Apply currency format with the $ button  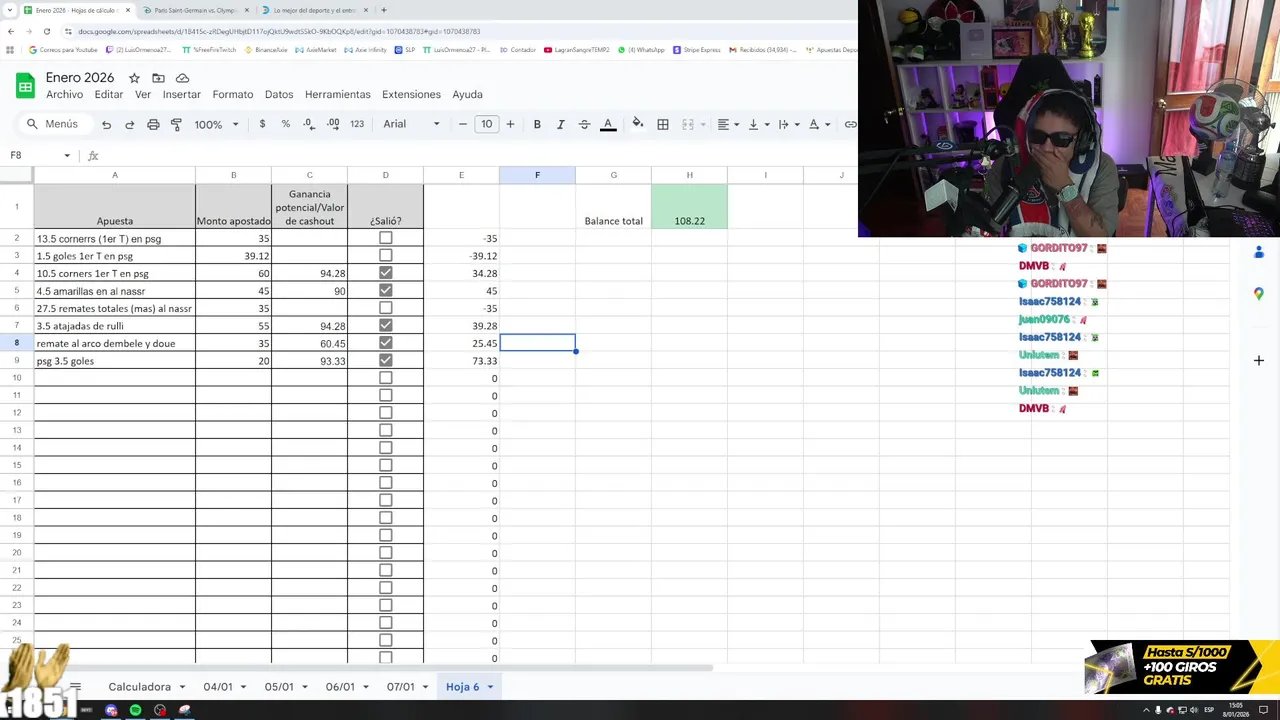click(262, 124)
